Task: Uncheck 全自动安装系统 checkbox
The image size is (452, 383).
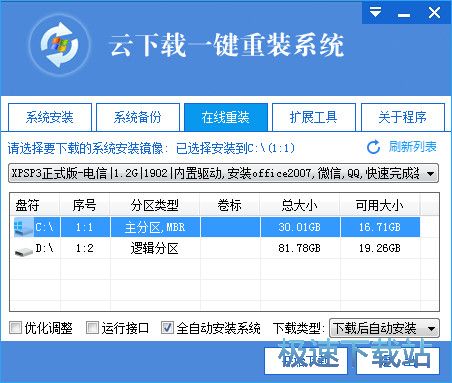Action: [x=167, y=328]
